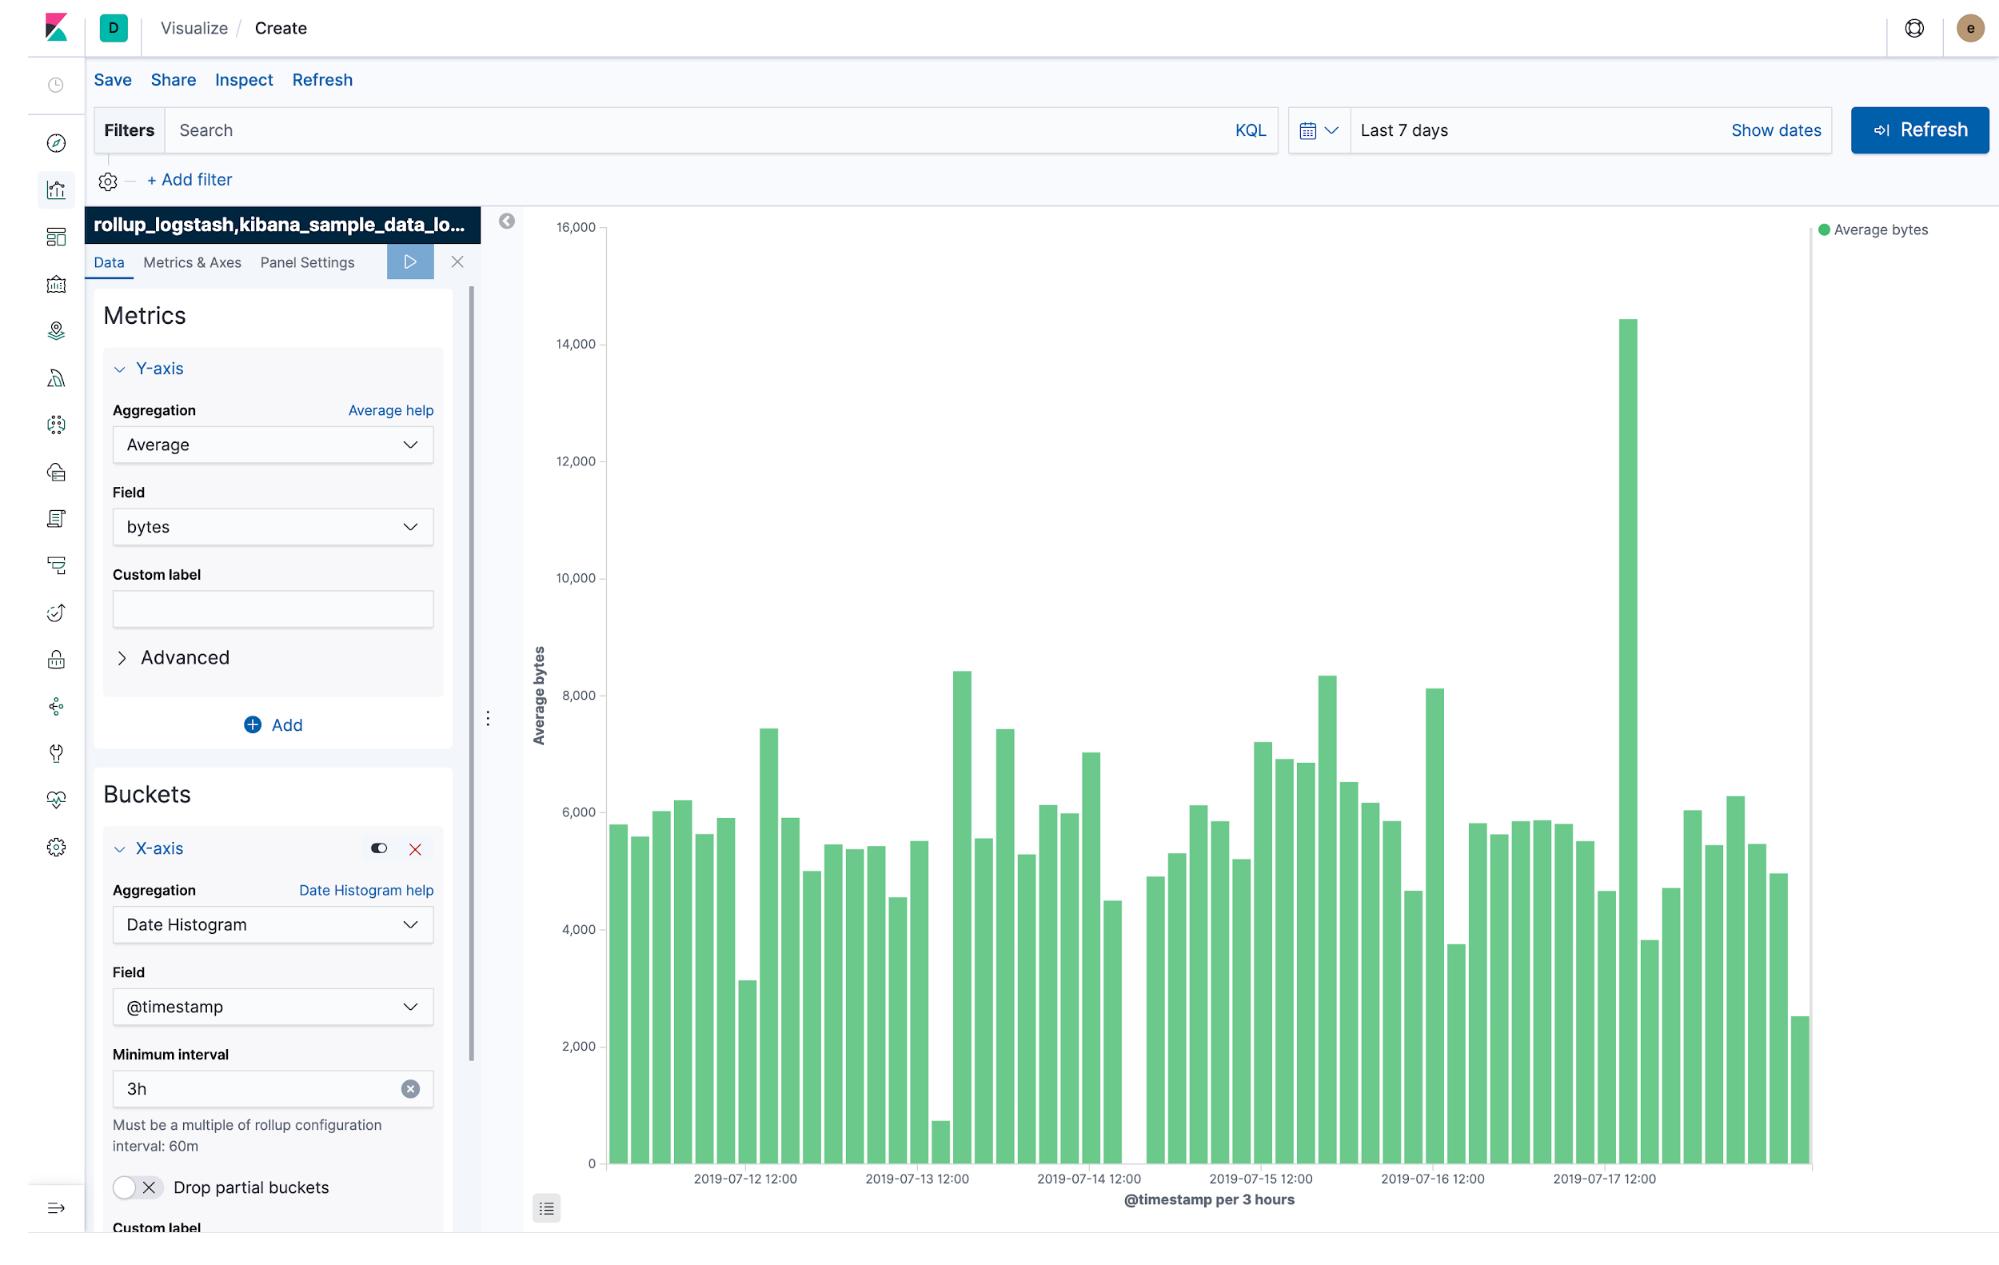The image size is (1999, 1265).
Task: Open the Panel Settings tab
Action: tap(307, 262)
